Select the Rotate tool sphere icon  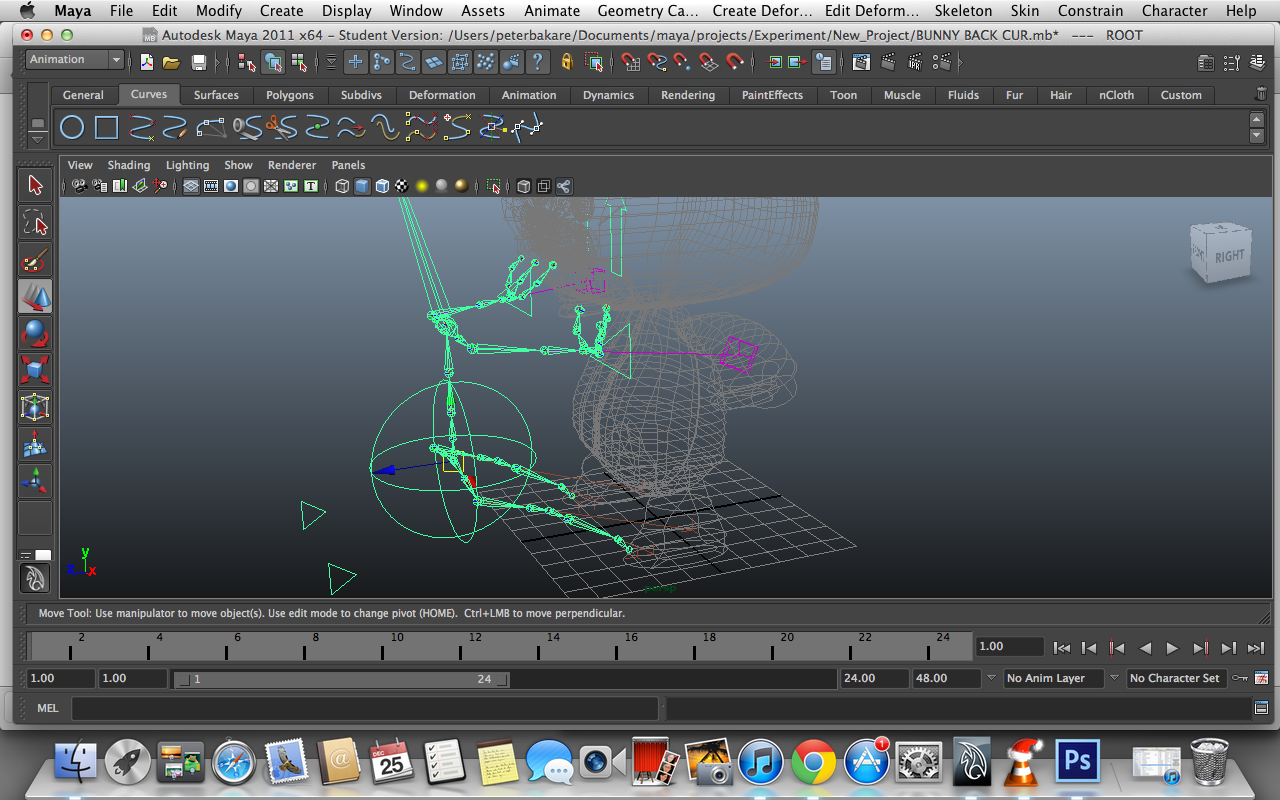pyautogui.click(x=35, y=334)
